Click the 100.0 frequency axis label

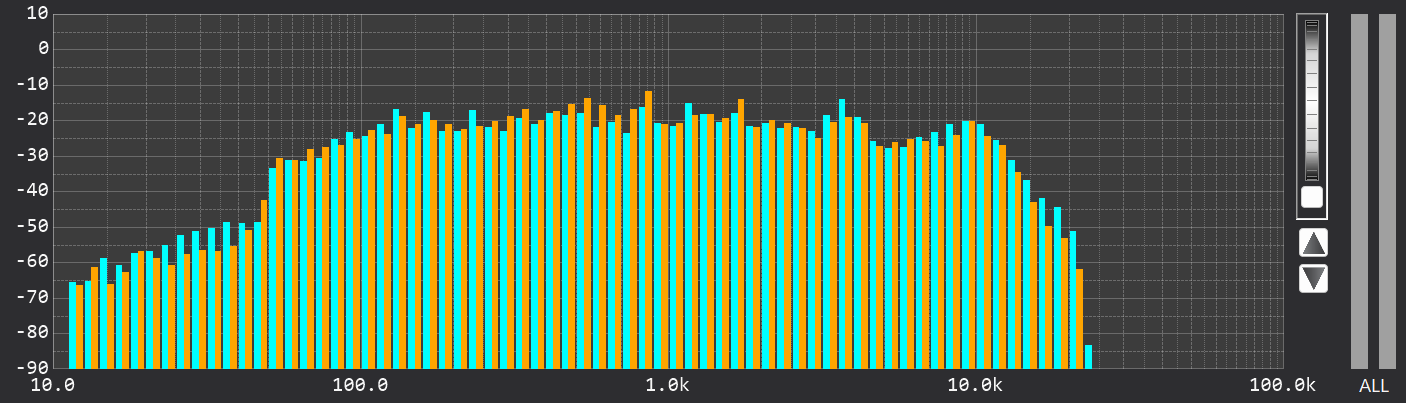pyautogui.click(x=361, y=386)
